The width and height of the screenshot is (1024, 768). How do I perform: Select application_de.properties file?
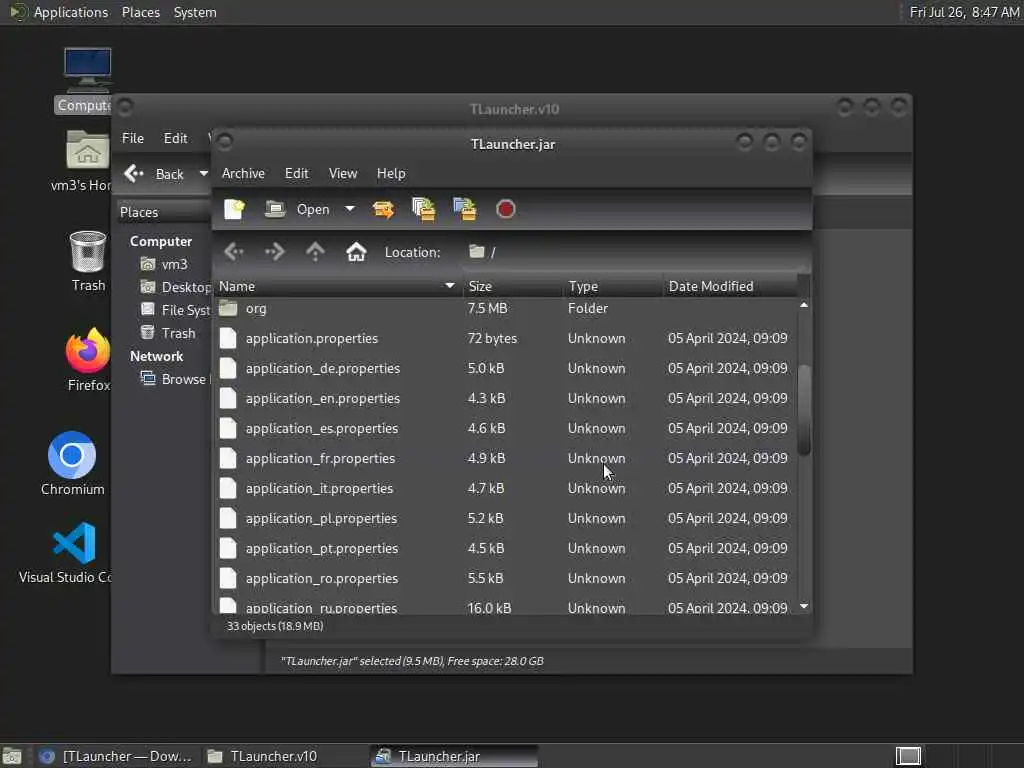505,368
